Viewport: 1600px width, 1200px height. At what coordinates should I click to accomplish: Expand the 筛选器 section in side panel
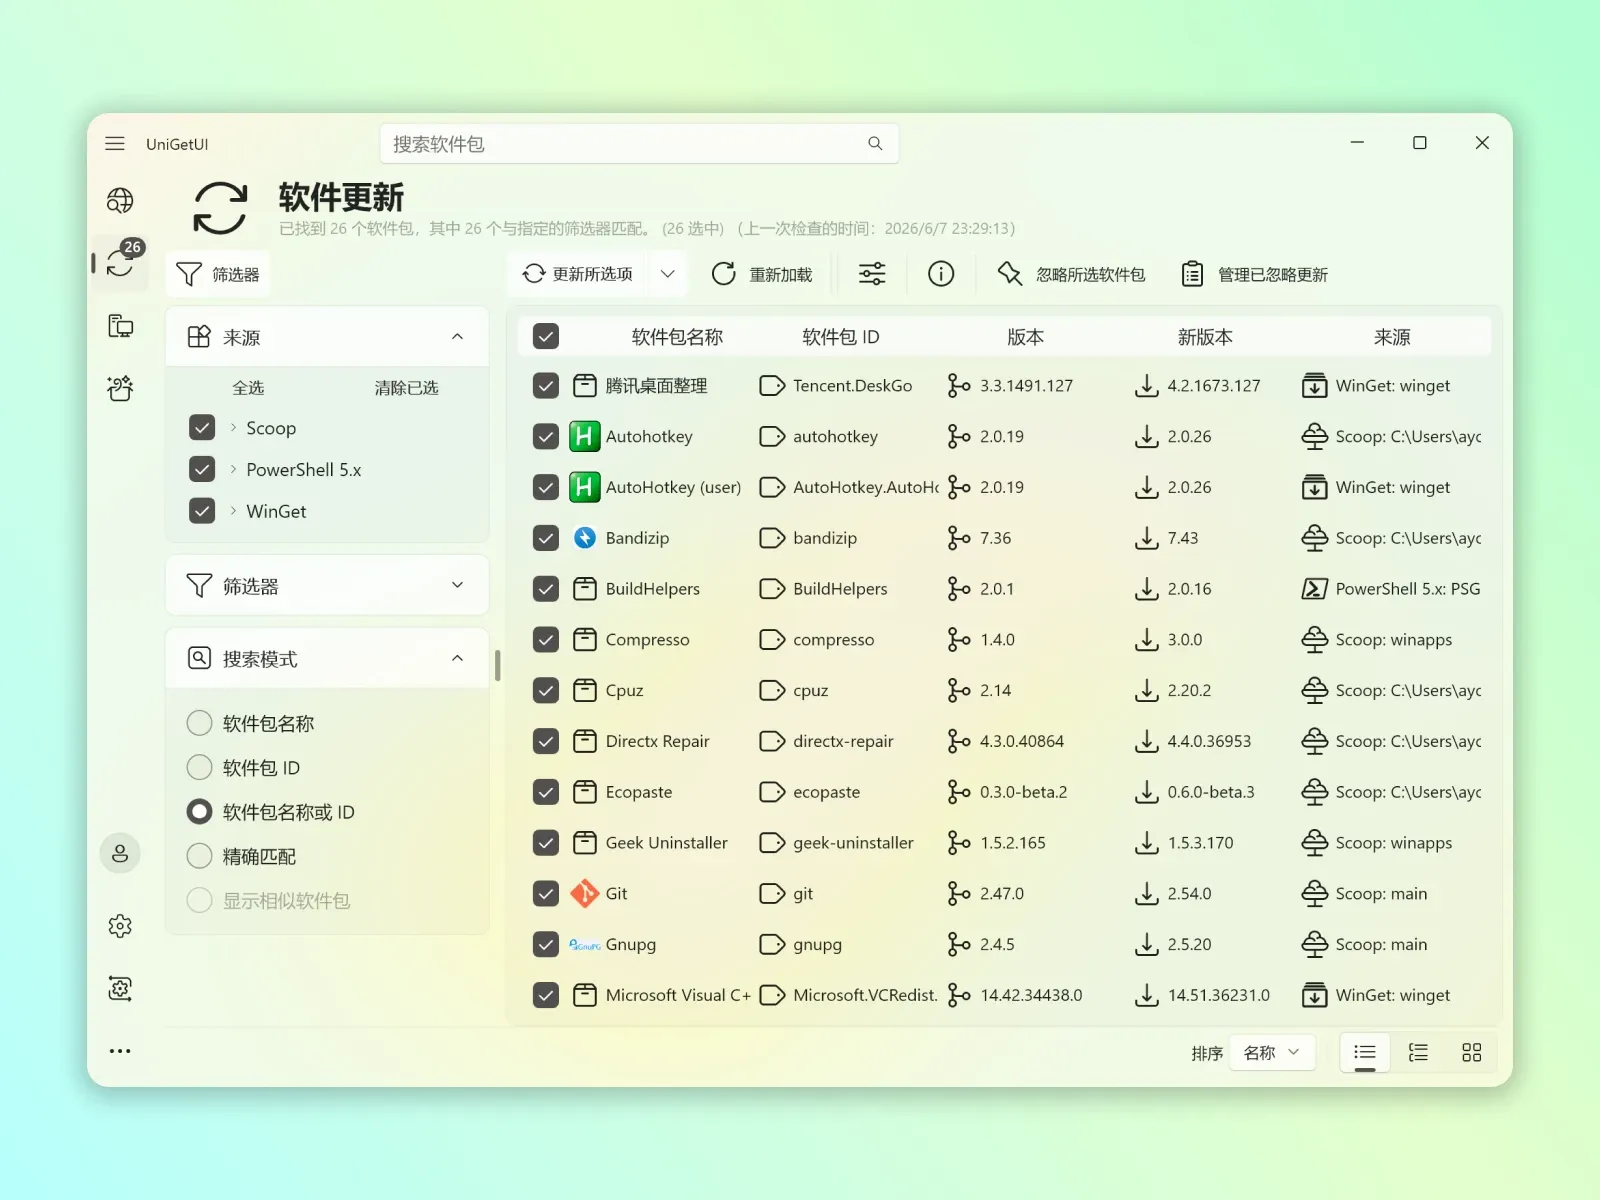coord(457,585)
